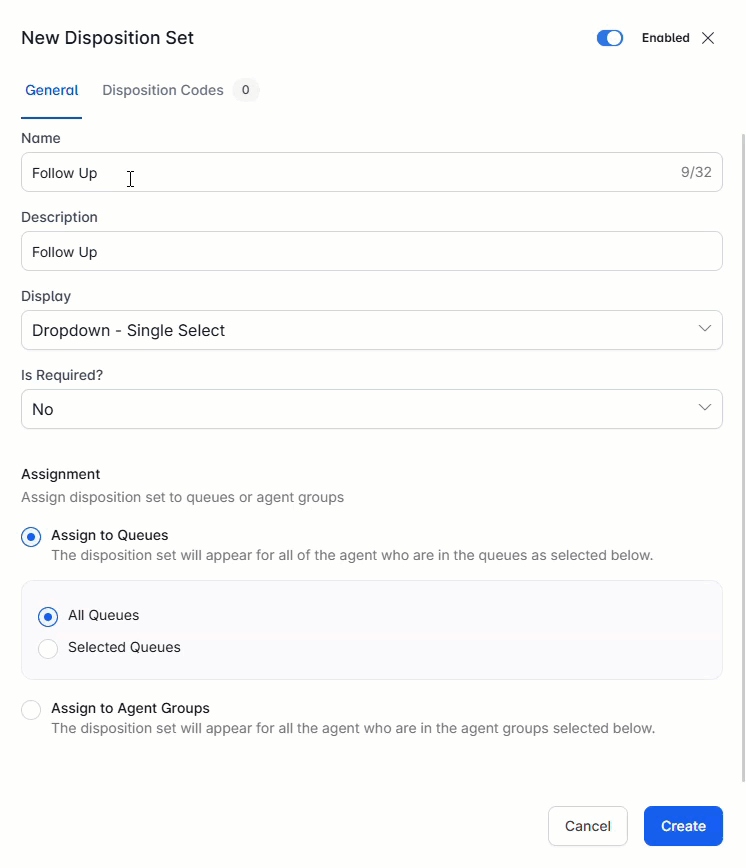Click the 9/32 character counter

[x=696, y=172]
